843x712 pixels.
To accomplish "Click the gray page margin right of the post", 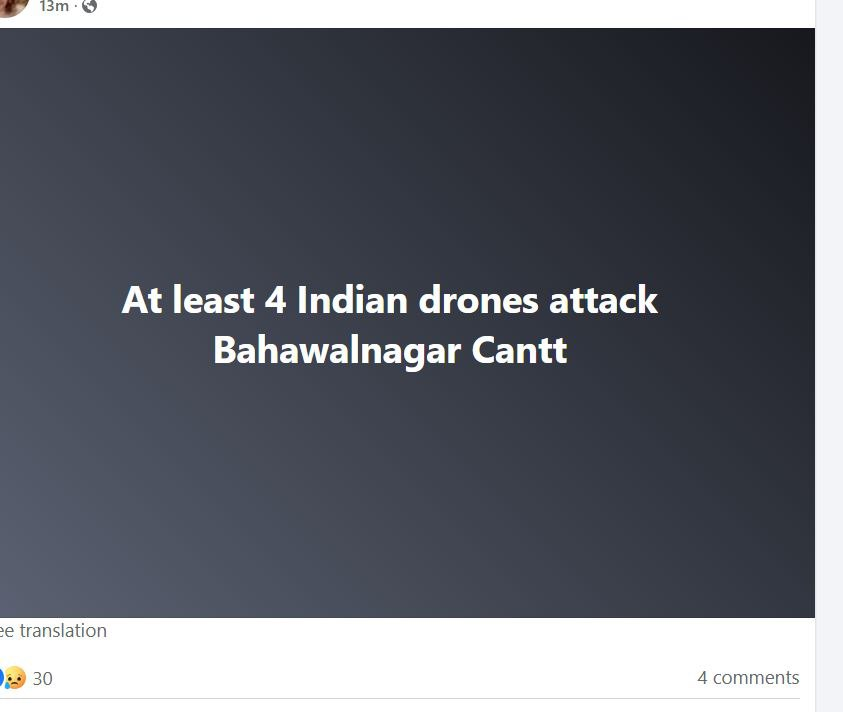I will coord(829,355).
